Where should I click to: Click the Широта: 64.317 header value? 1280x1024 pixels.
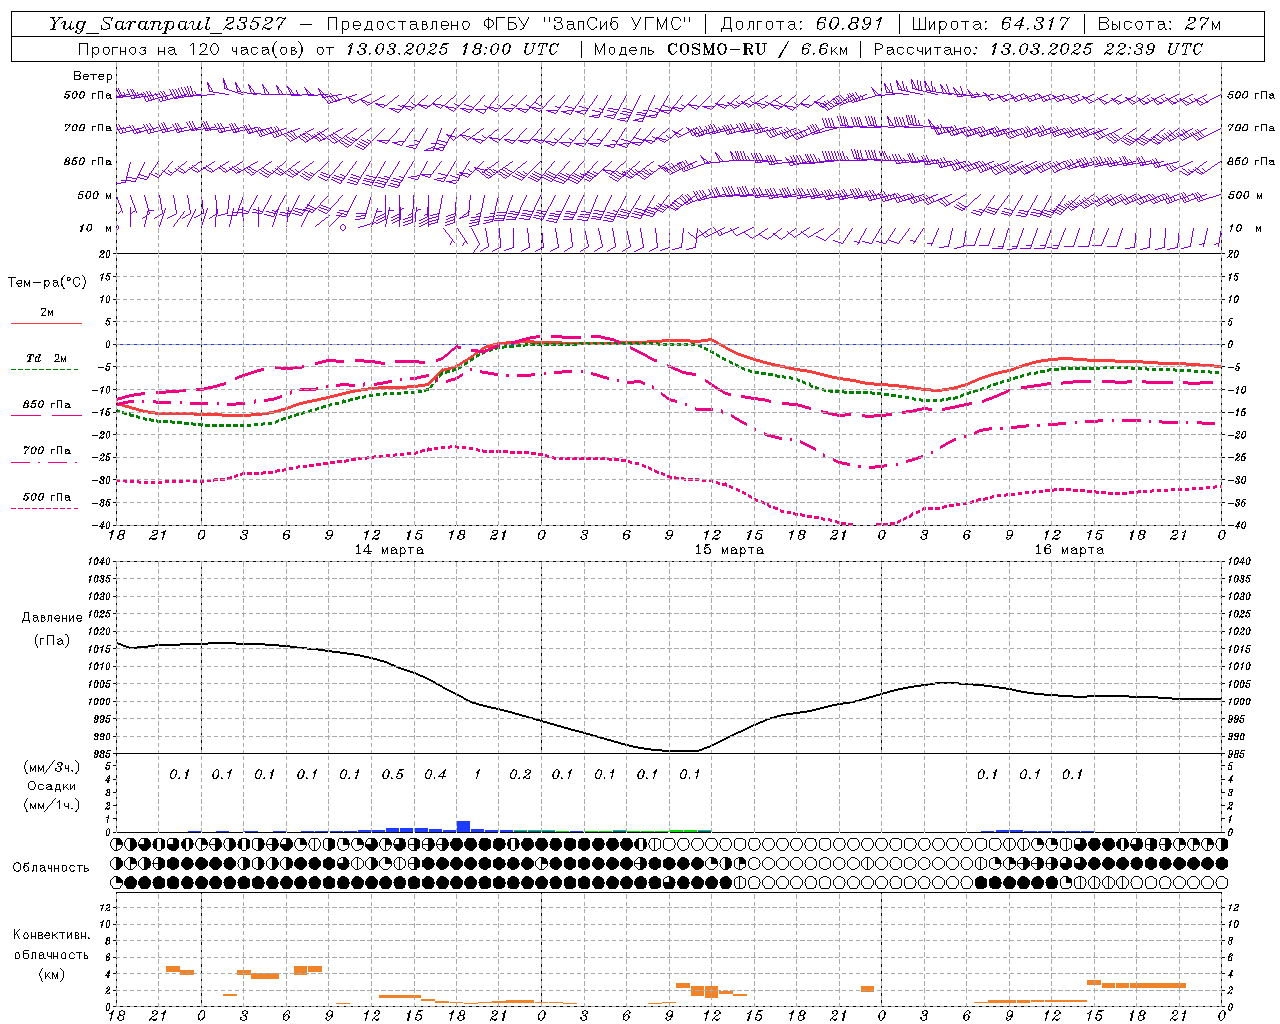(x=990, y=24)
